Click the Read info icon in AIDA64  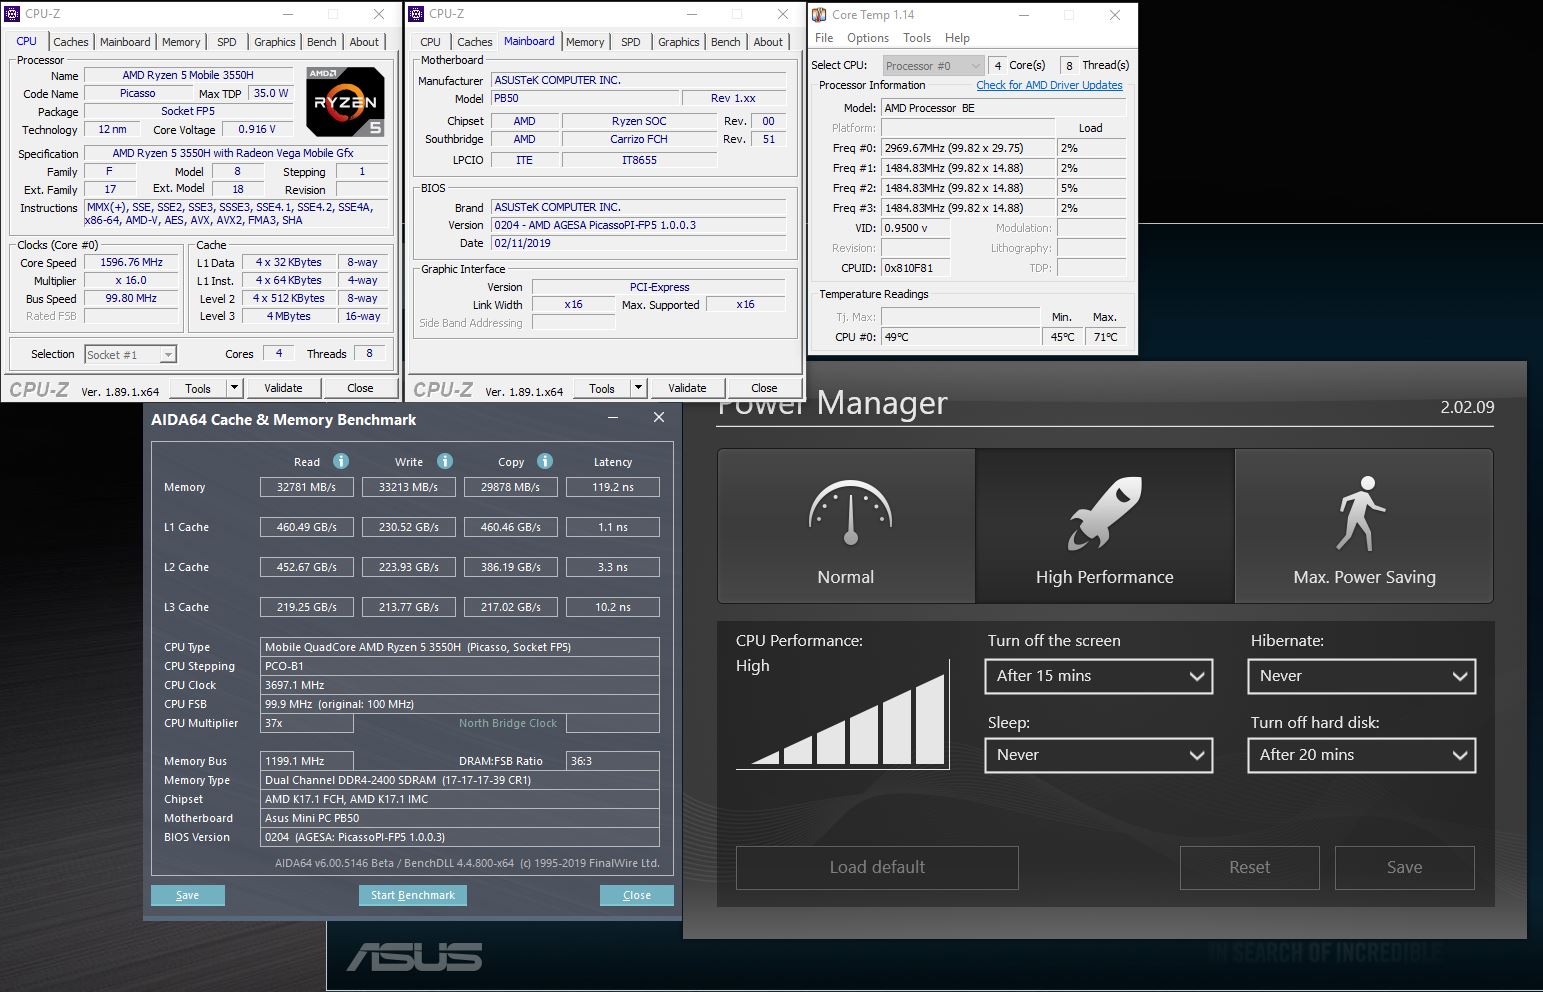[x=341, y=461]
